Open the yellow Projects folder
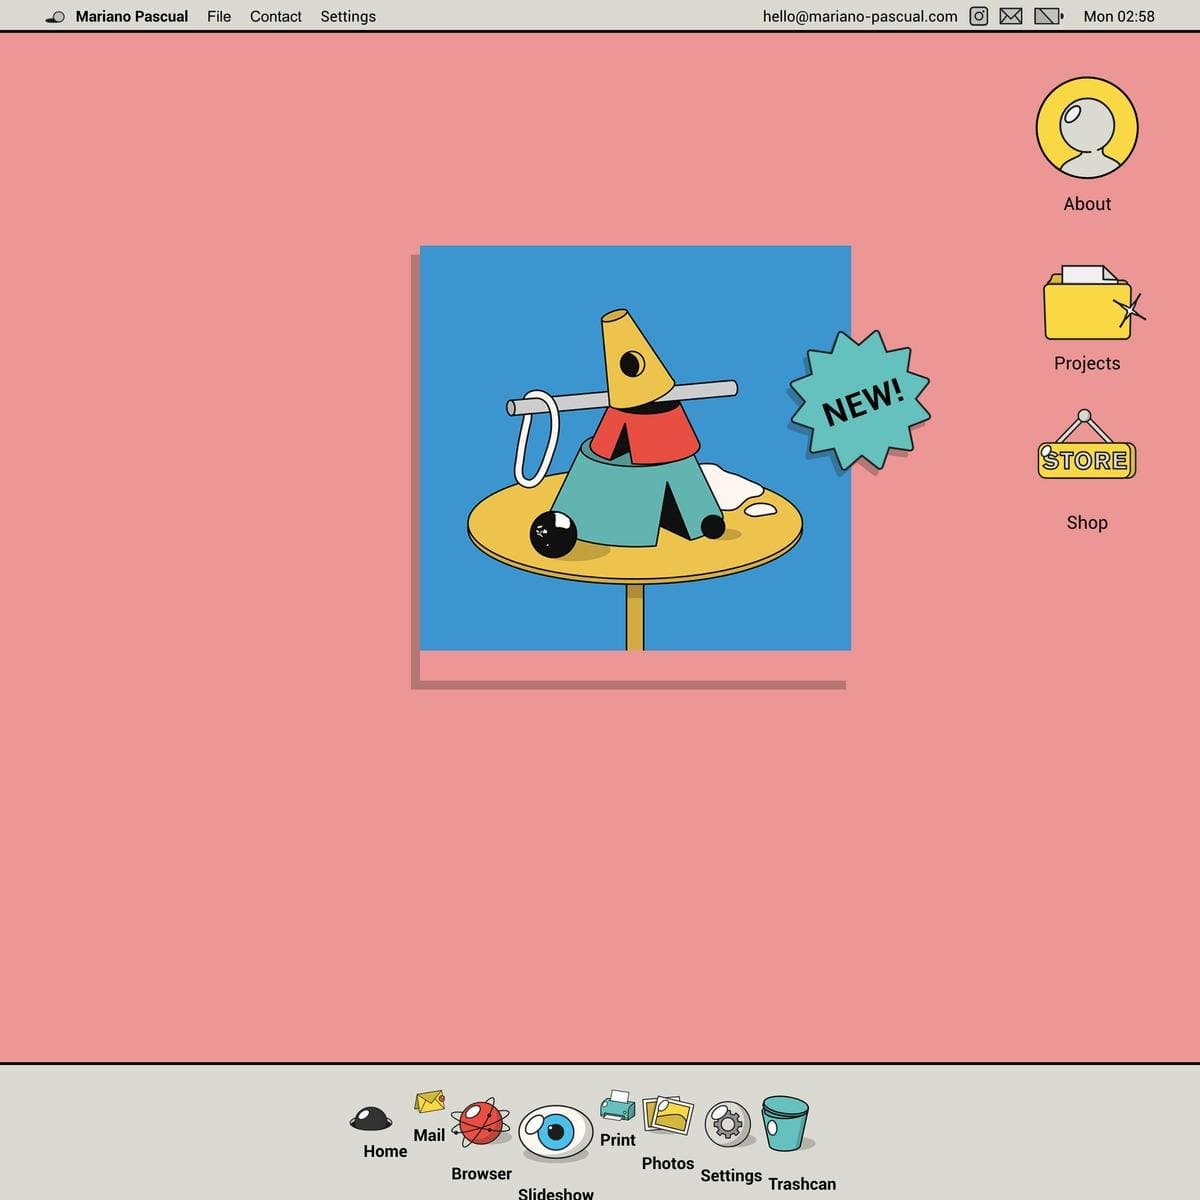The height and width of the screenshot is (1200, 1200). (x=1086, y=305)
